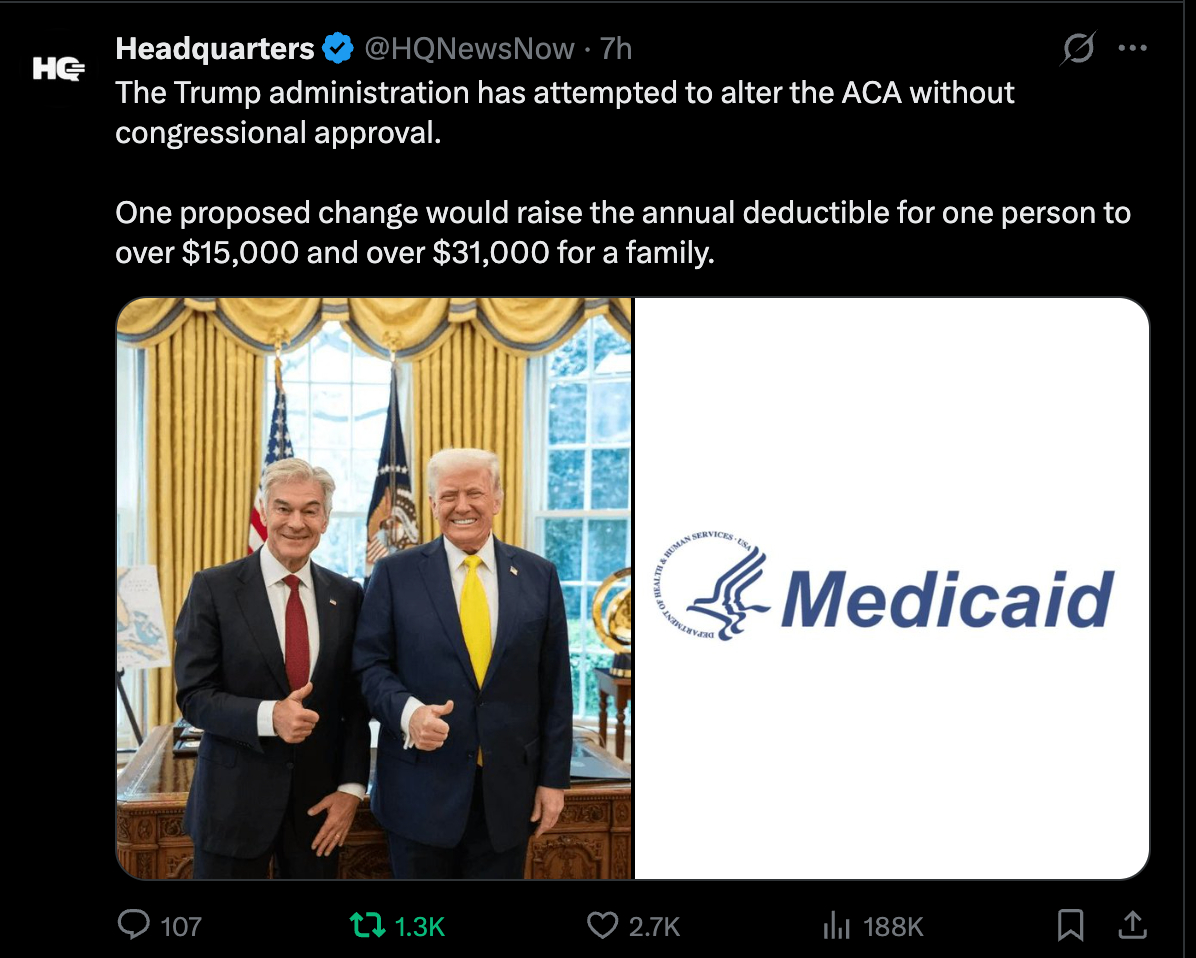The image size is (1196, 958).
Task: Open the view analytics bar-chart icon
Action: pos(837,925)
